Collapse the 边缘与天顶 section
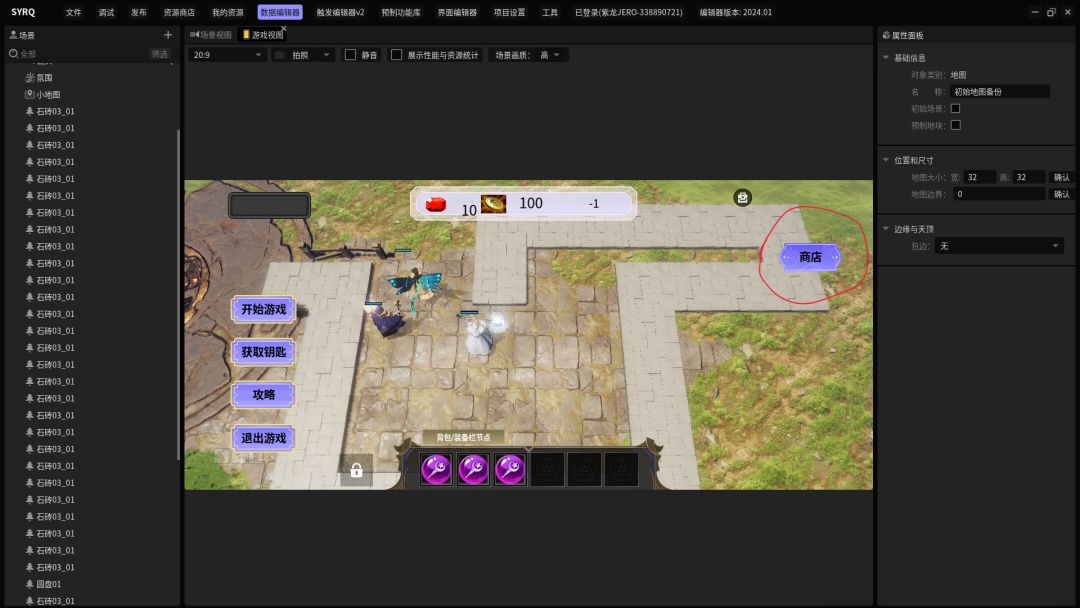This screenshot has height=608, width=1080. coord(886,229)
